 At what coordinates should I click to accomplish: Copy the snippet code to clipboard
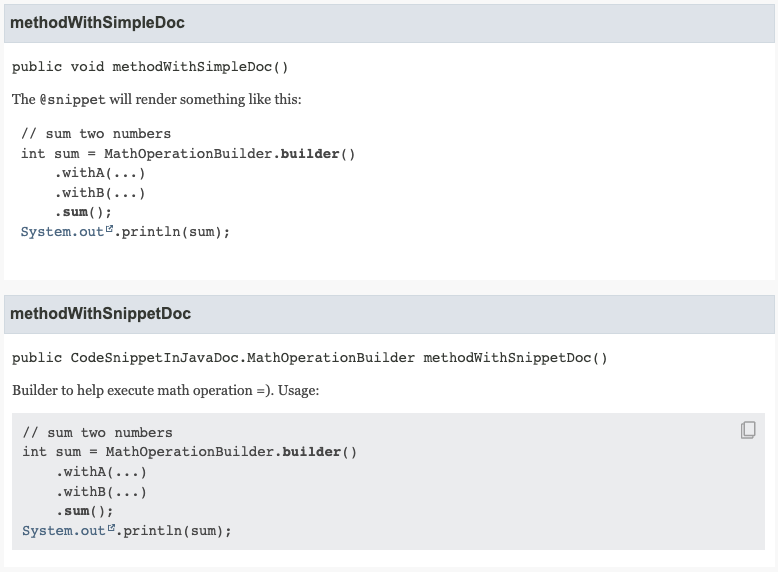click(x=748, y=430)
